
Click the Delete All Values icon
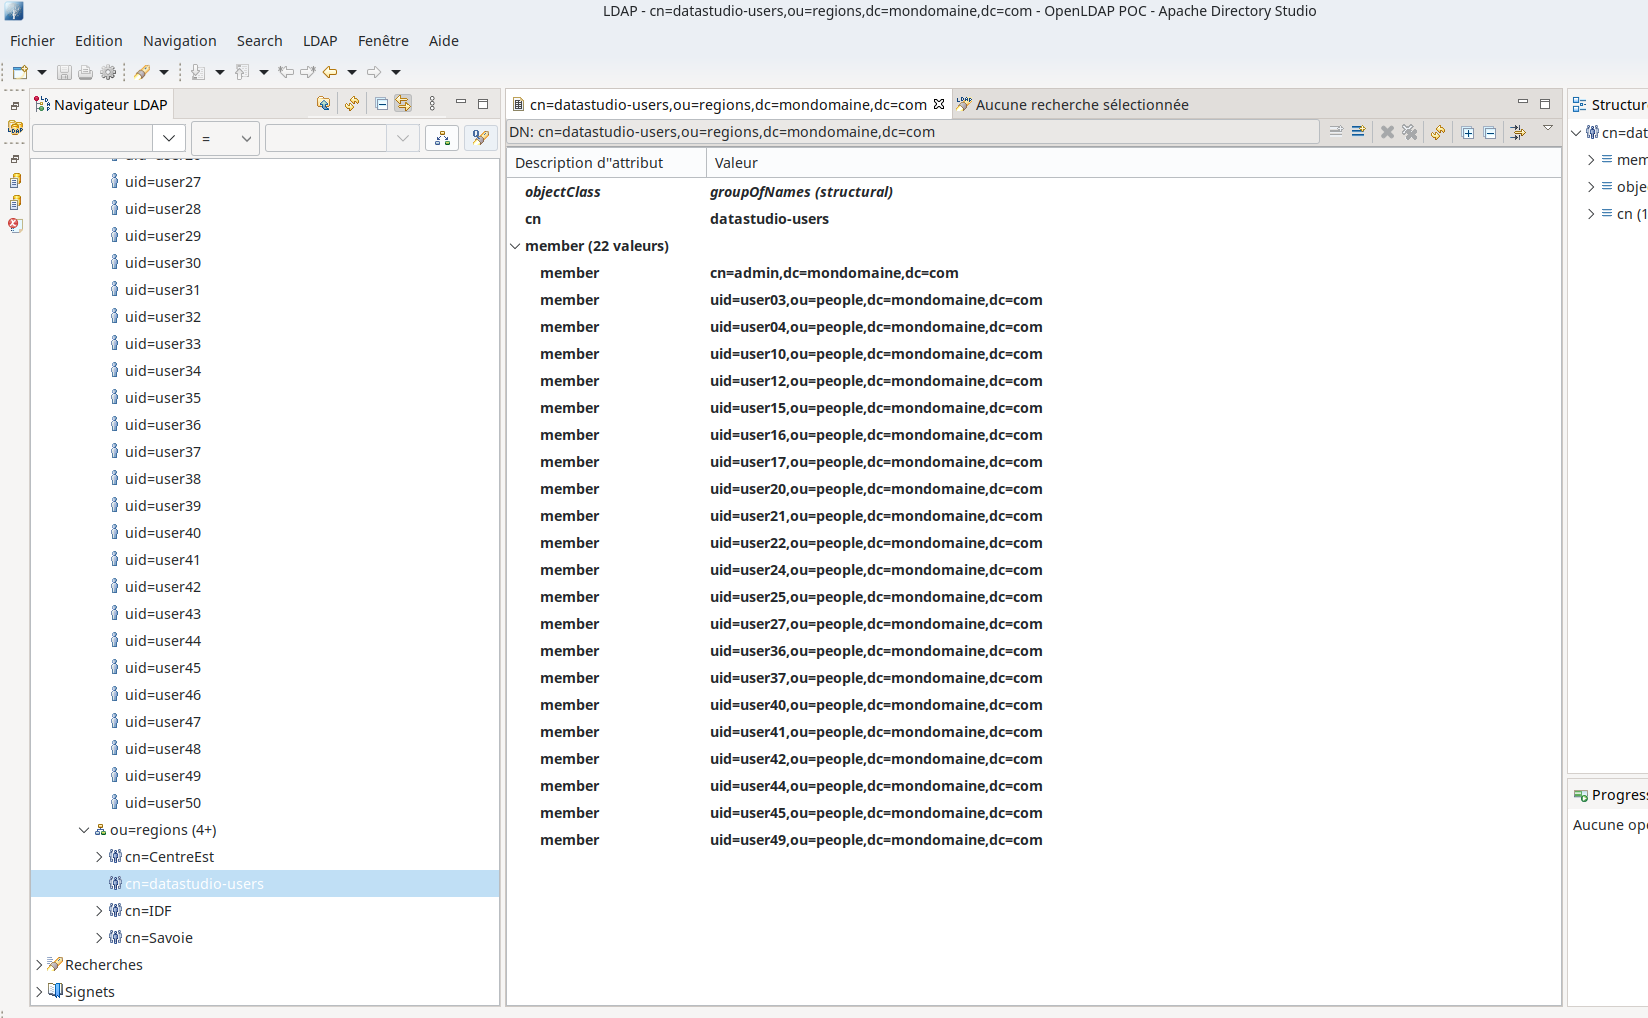click(x=1409, y=132)
